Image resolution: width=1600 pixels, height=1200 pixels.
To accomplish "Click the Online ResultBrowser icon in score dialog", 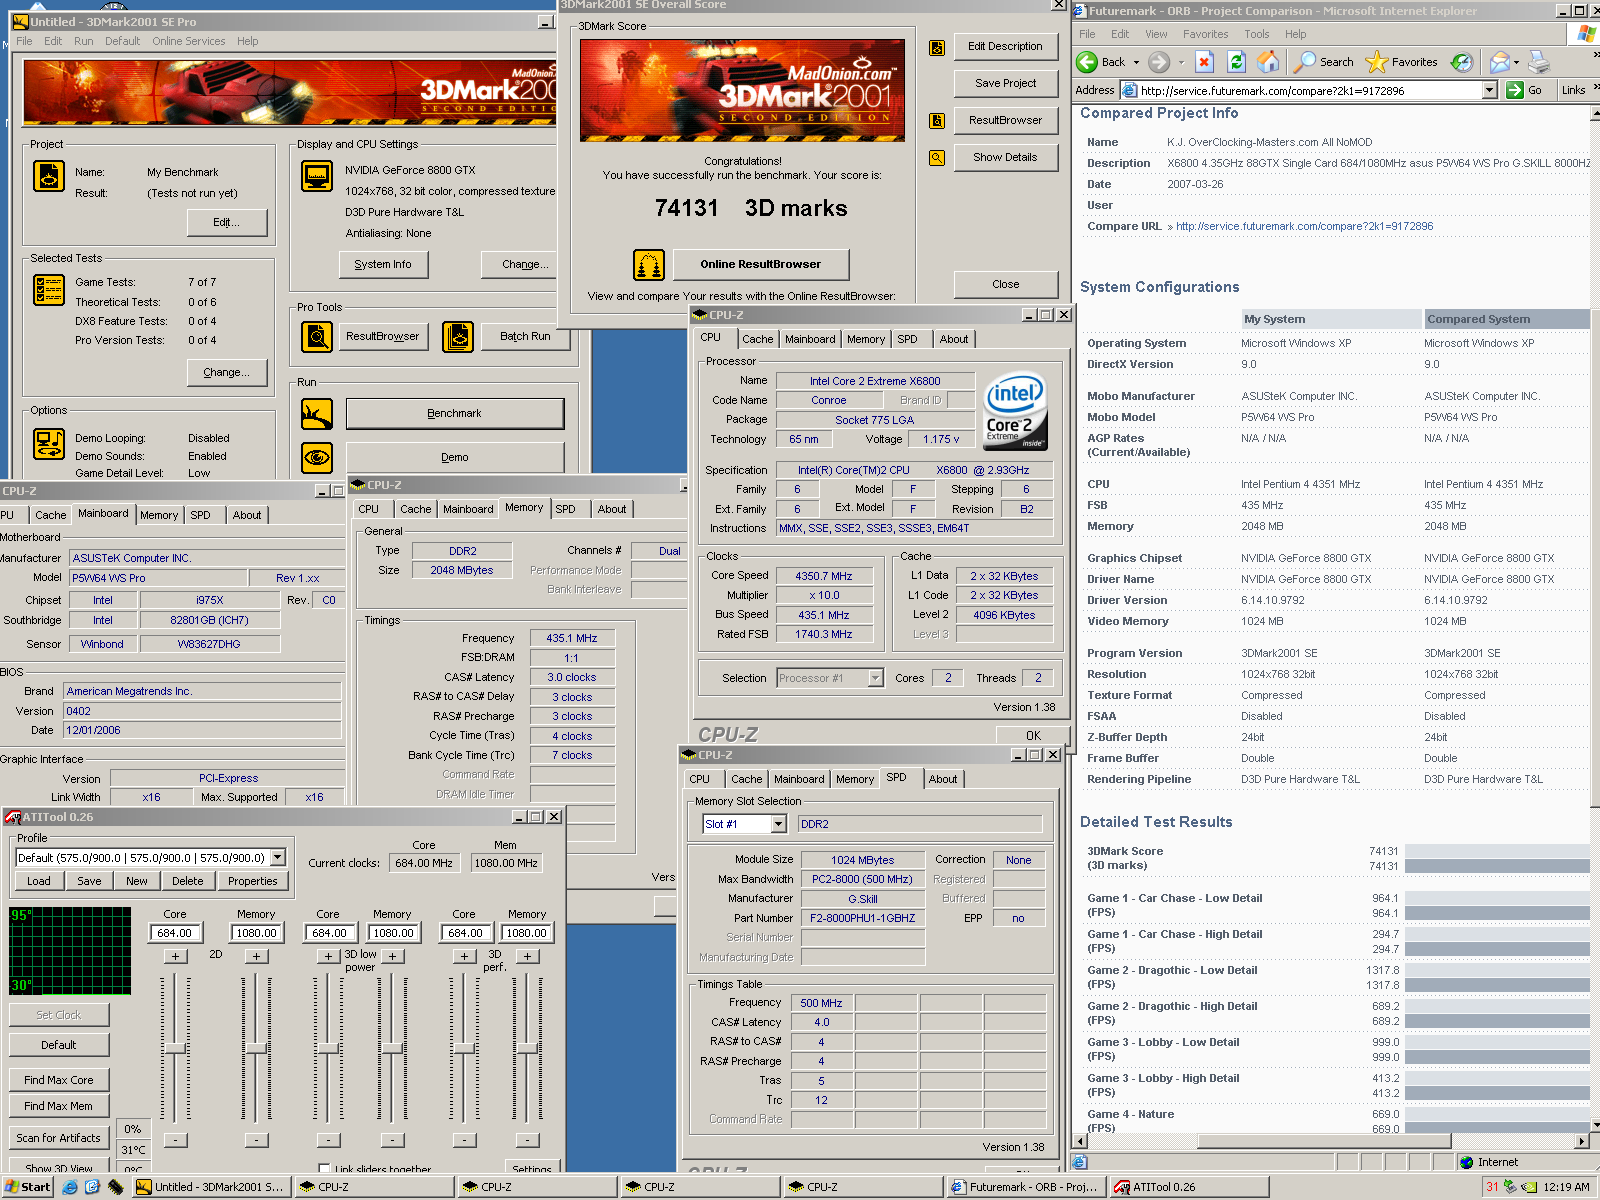I will point(649,265).
